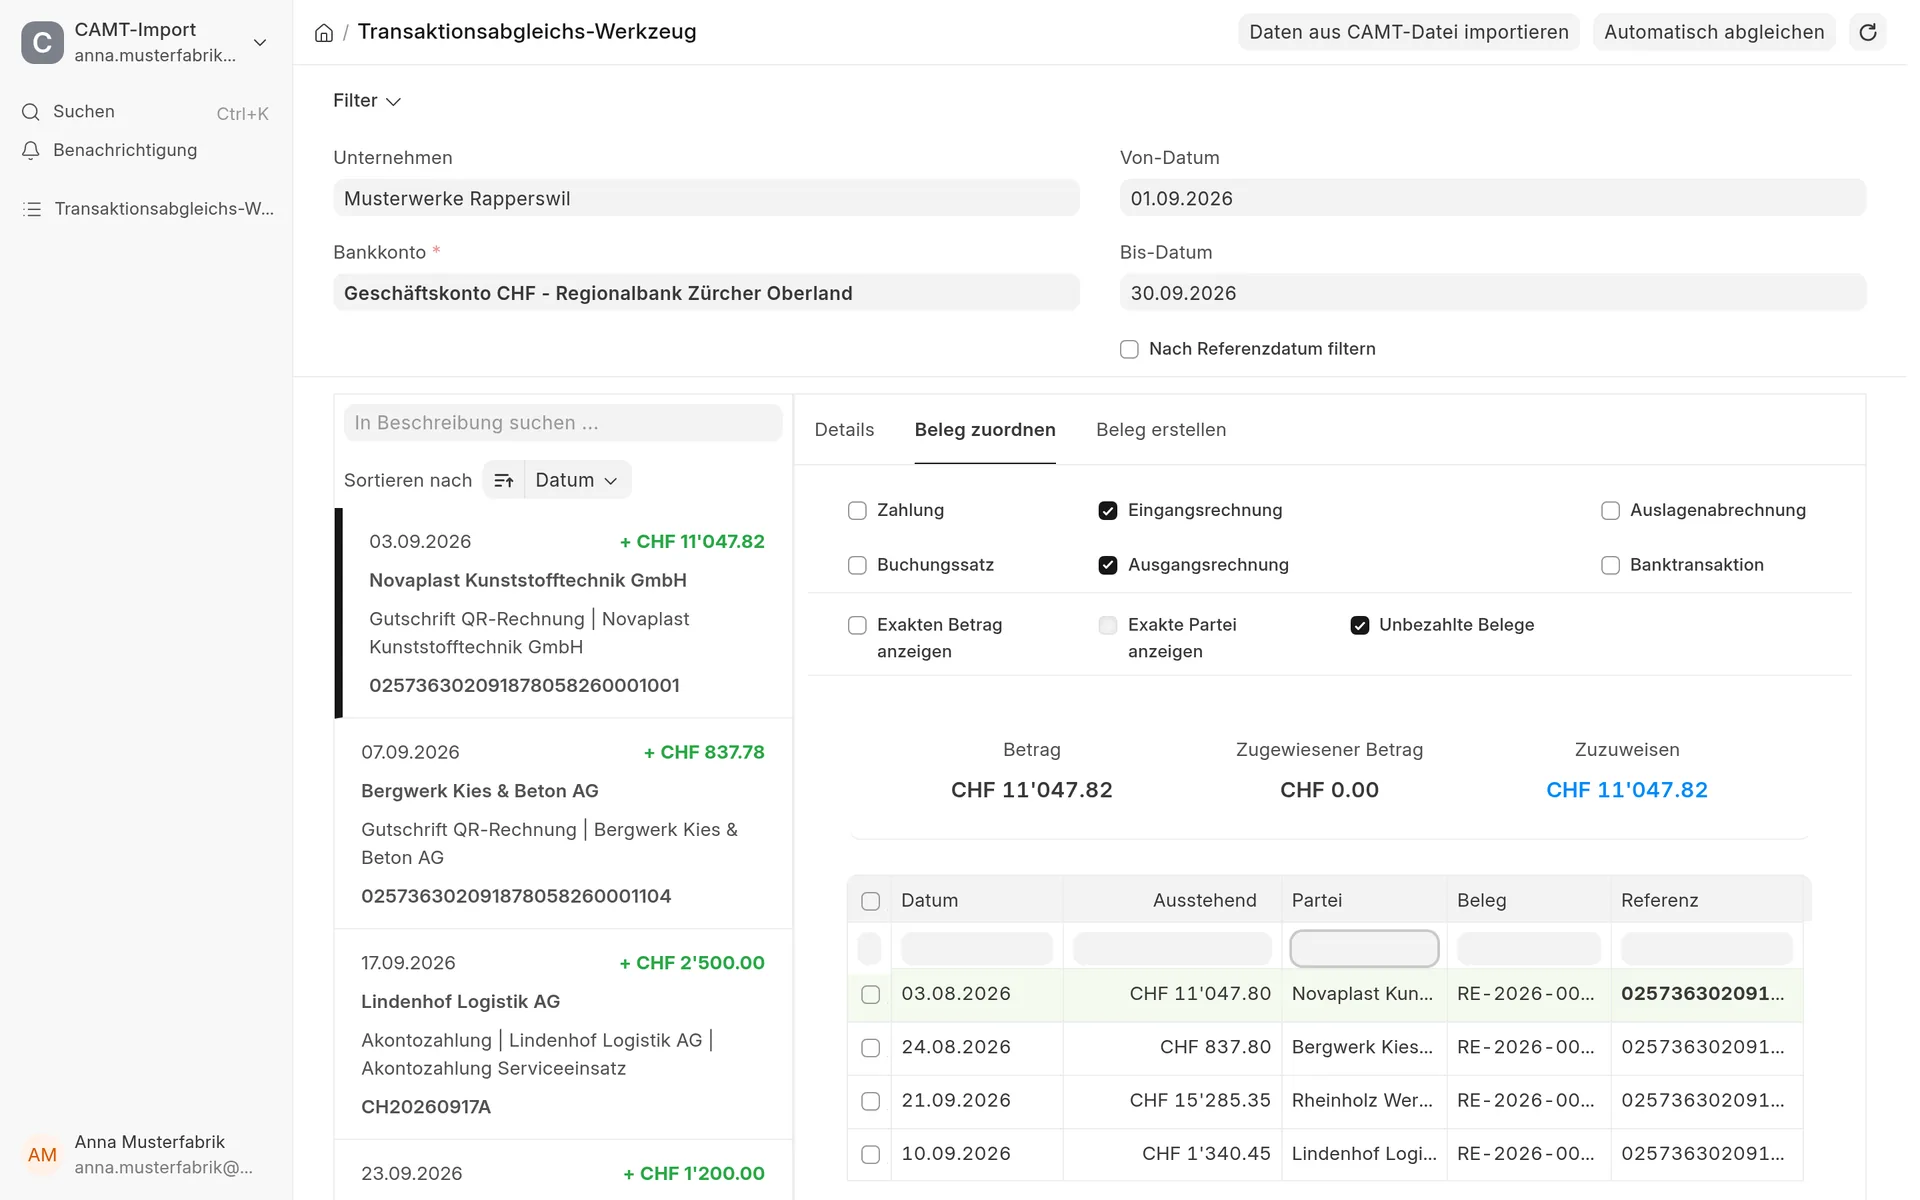The image size is (1920, 1200).
Task: Open the Datum sort field dropdown
Action: point(577,480)
